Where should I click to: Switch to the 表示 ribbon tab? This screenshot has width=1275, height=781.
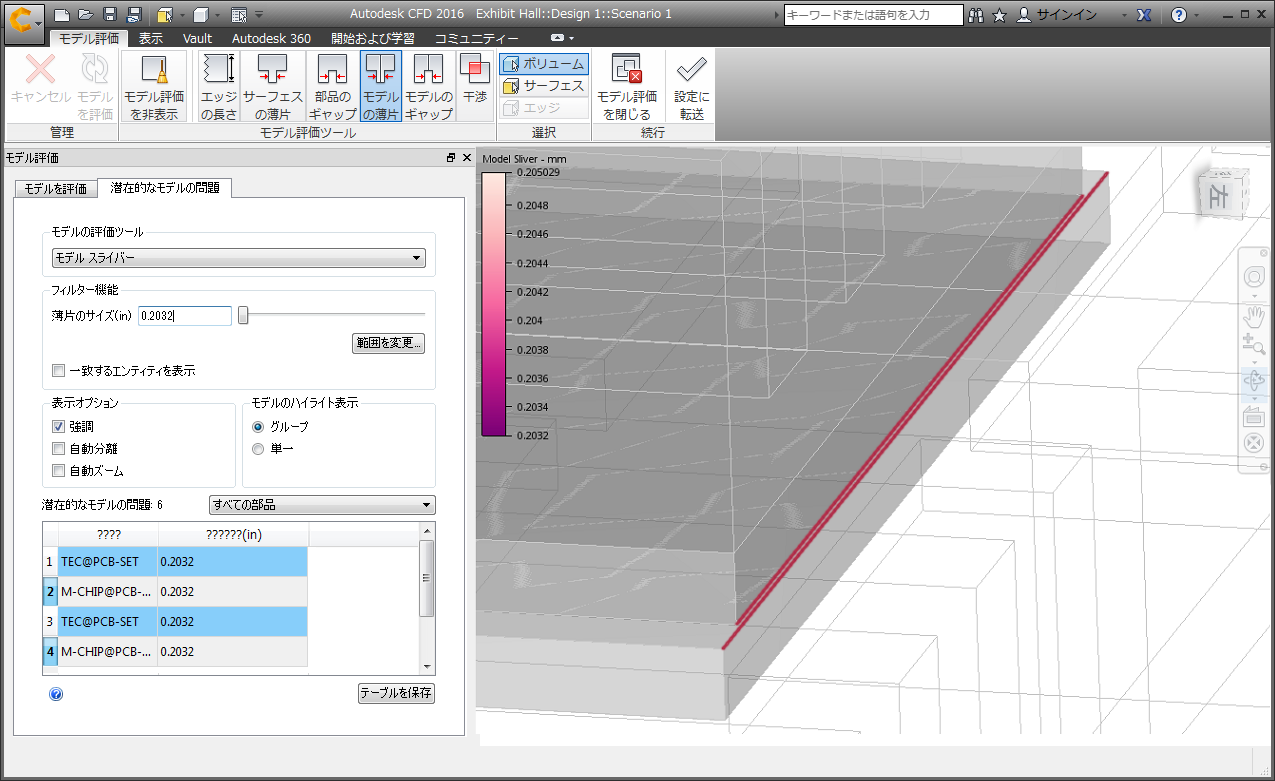pyautogui.click(x=151, y=38)
